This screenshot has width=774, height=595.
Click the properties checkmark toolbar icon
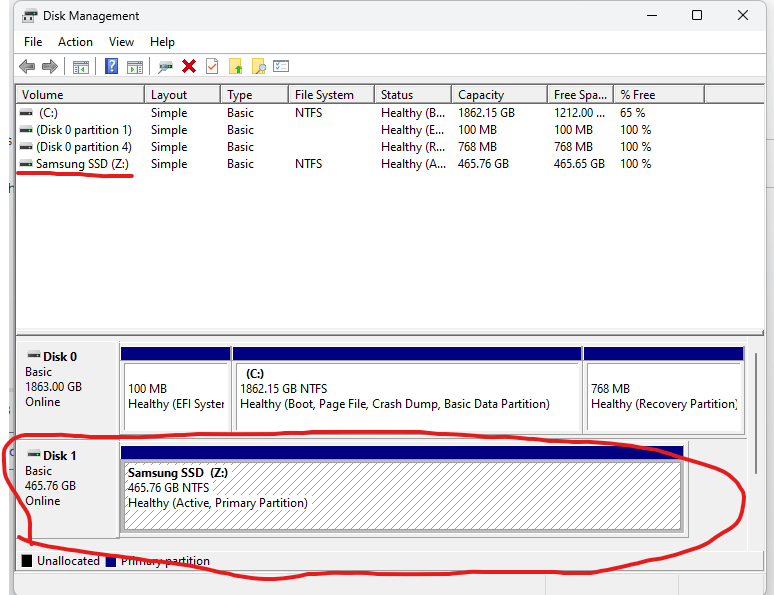tap(212, 66)
